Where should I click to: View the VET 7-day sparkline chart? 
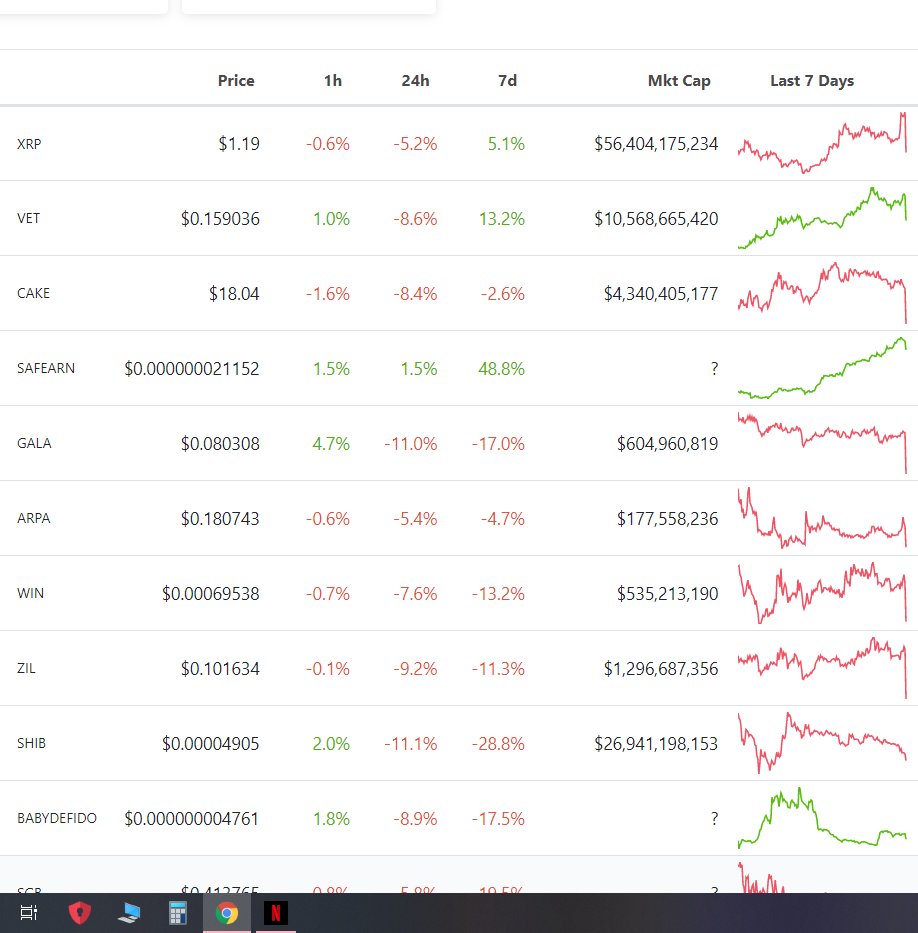pos(822,218)
